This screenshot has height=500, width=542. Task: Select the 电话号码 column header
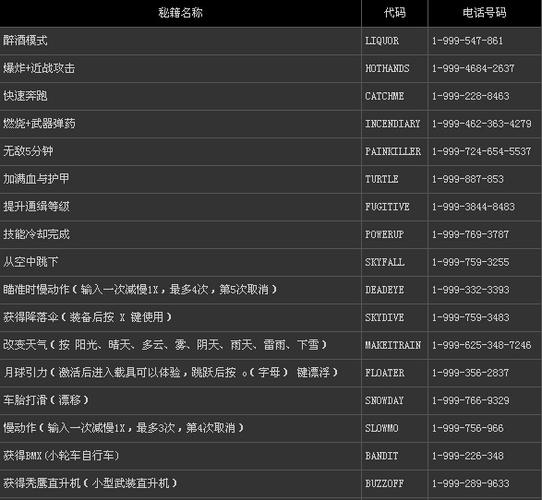(x=485, y=13)
